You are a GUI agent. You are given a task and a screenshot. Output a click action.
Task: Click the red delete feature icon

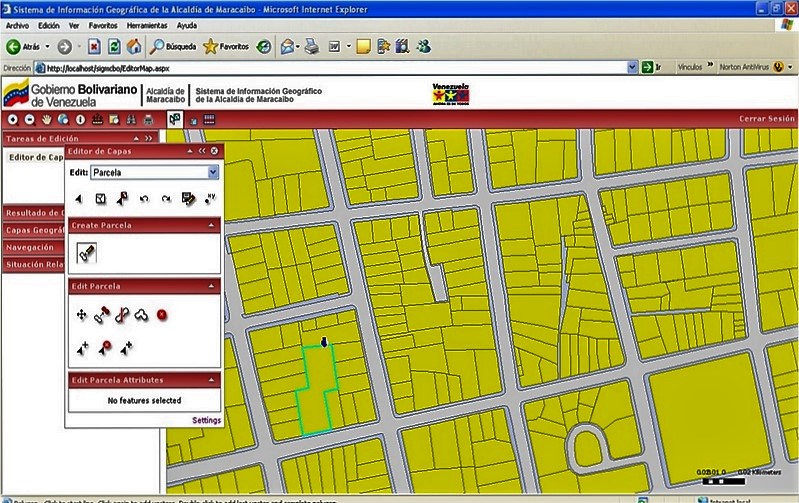pyautogui.click(x=161, y=315)
